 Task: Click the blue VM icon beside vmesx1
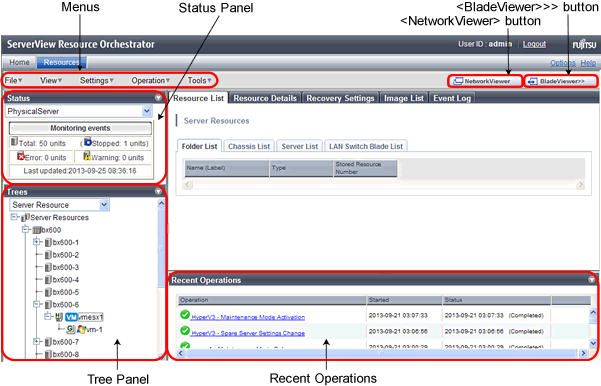[x=71, y=317]
